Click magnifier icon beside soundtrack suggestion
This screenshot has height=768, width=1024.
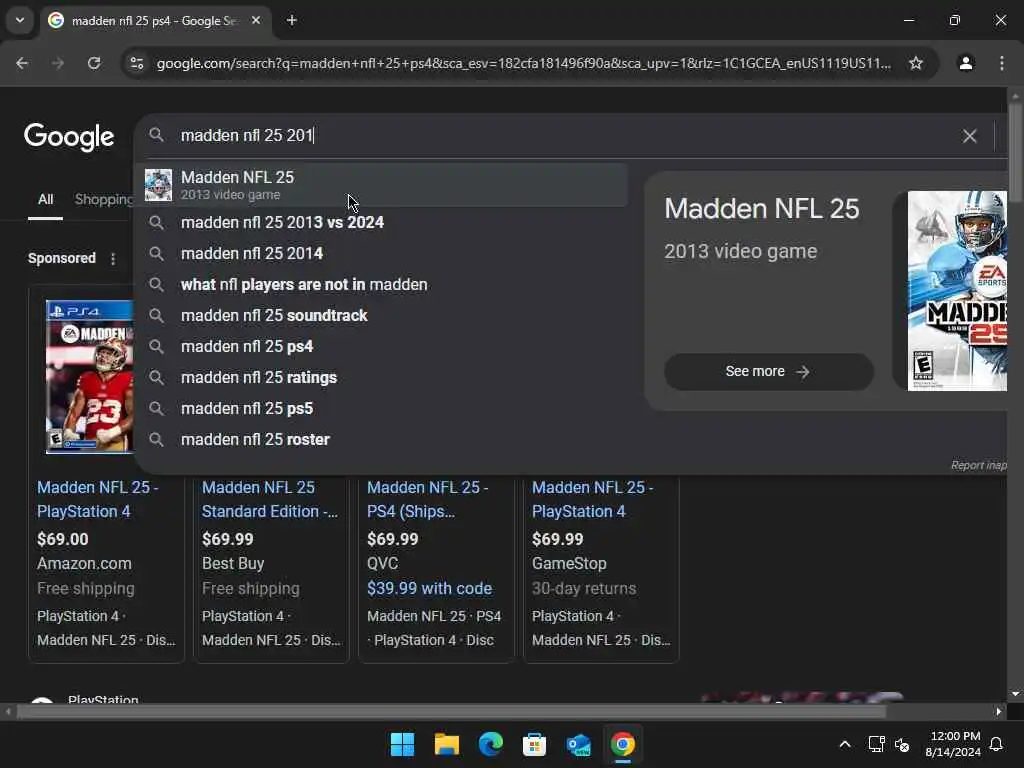pos(156,315)
